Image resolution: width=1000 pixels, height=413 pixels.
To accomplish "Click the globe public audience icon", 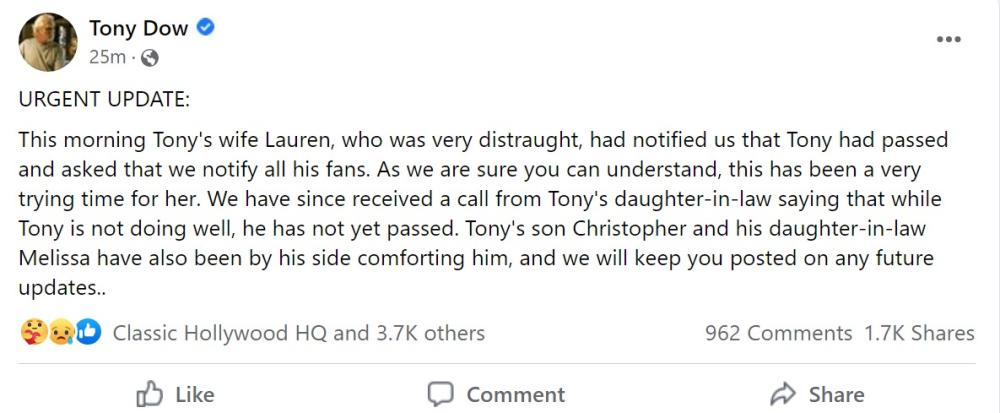I will click(151, 58).
